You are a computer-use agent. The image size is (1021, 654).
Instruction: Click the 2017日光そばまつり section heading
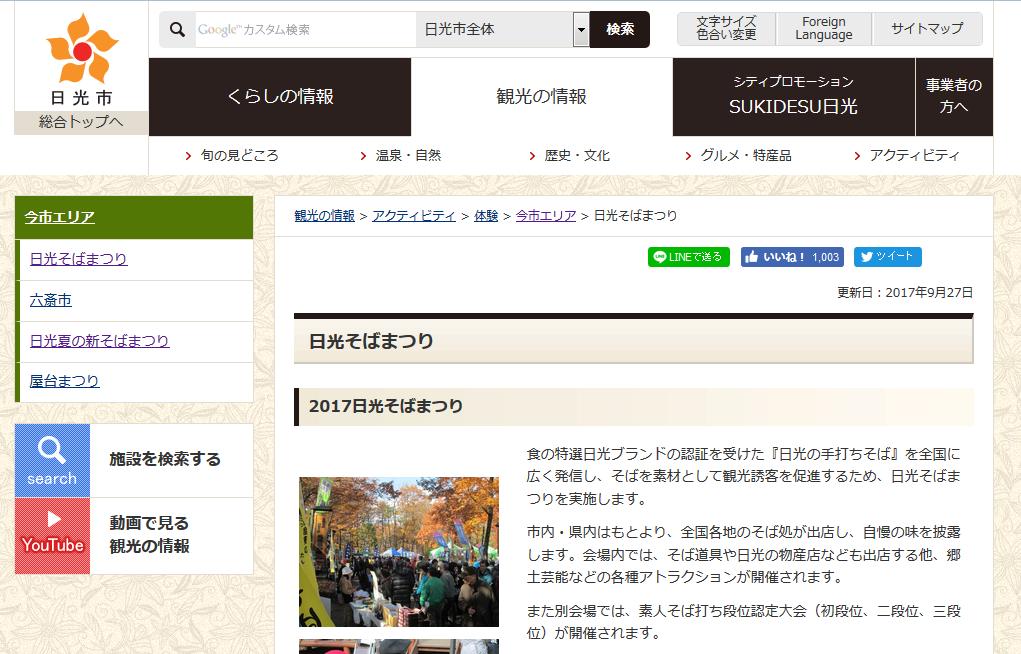pos(386,406)
